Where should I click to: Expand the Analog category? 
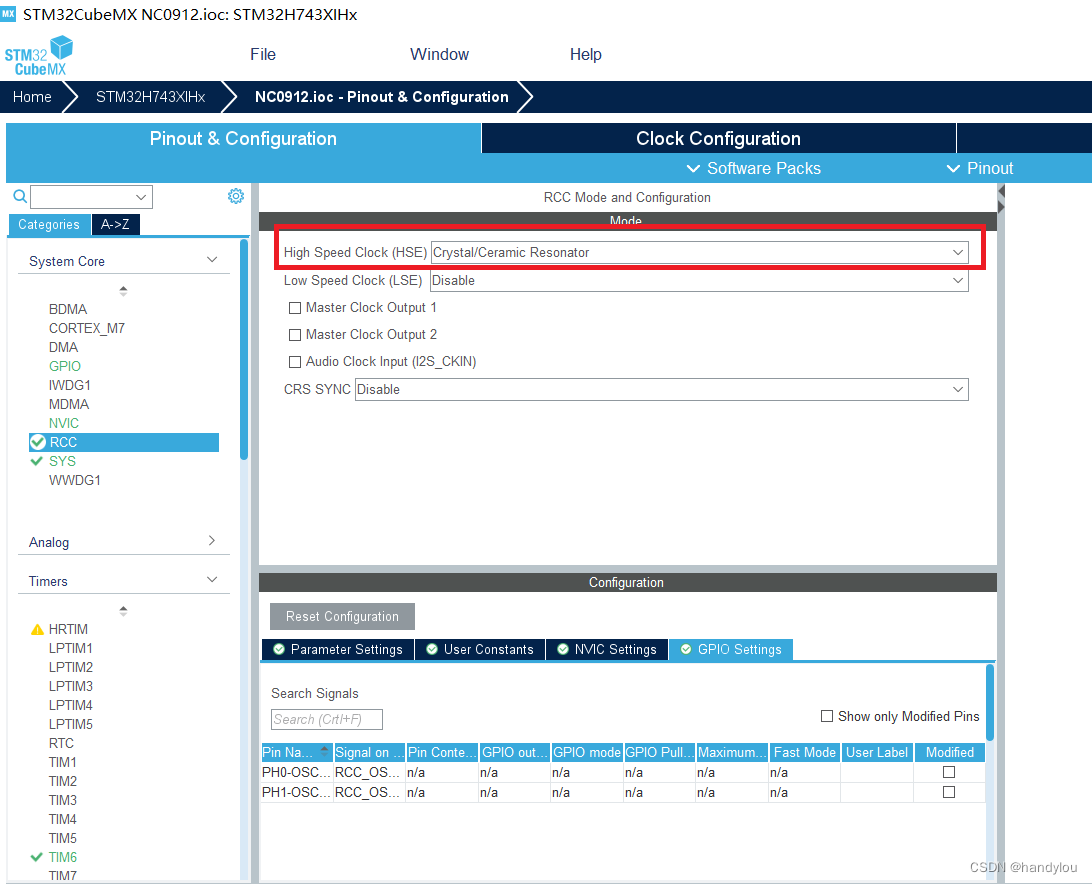pyautogui.click(x=212, y=541)
